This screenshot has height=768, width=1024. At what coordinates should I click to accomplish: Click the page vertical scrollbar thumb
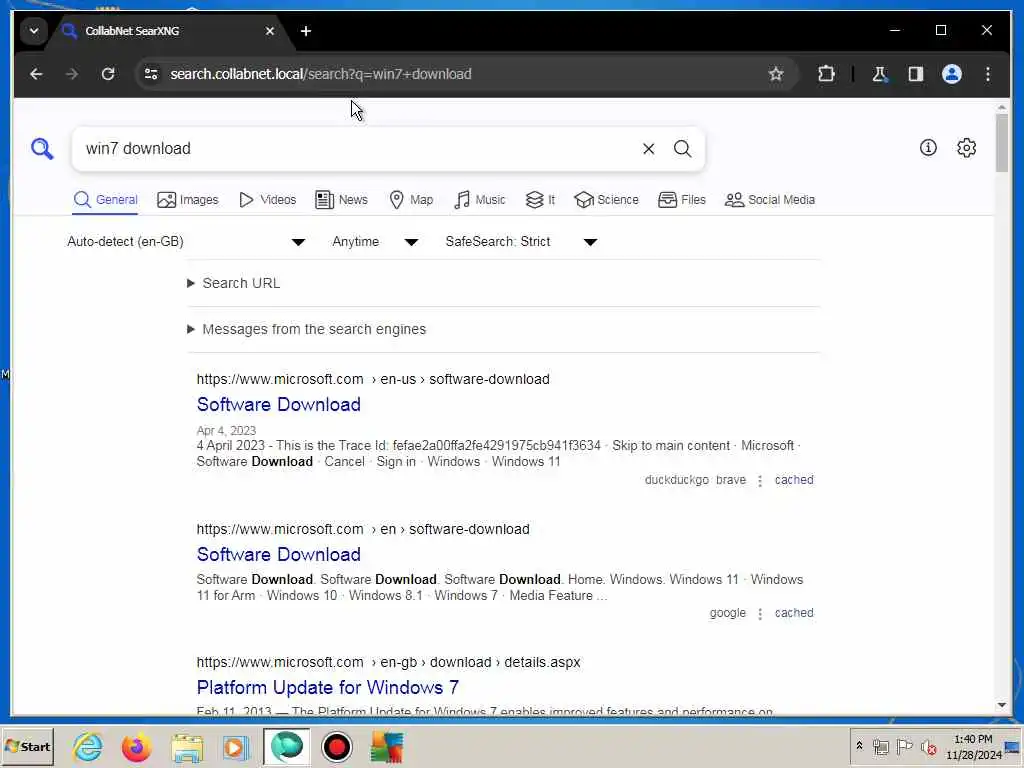coord(1002,143)
